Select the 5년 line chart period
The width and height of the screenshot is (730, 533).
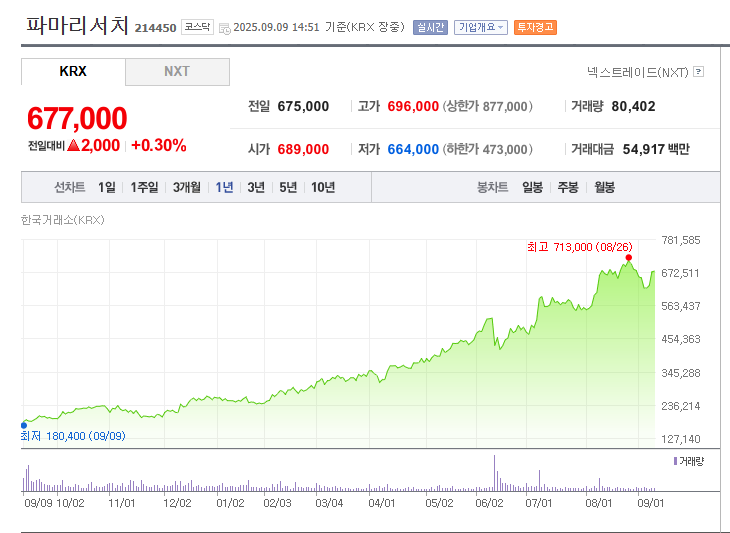288,187
